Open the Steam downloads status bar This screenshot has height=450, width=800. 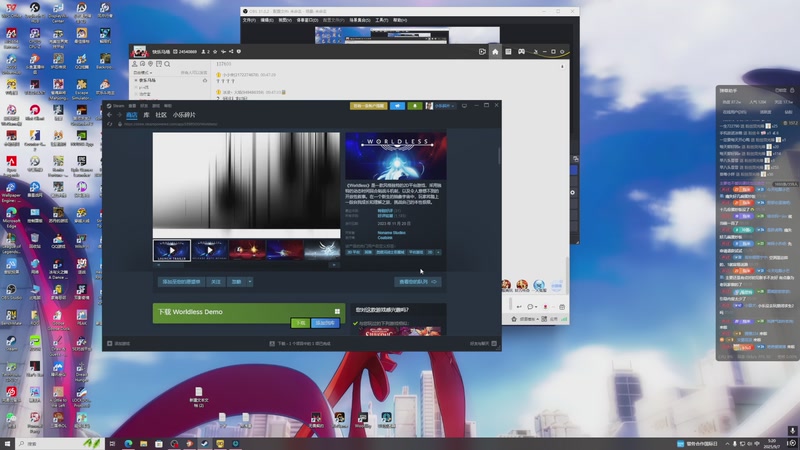(x=300, y=343)
